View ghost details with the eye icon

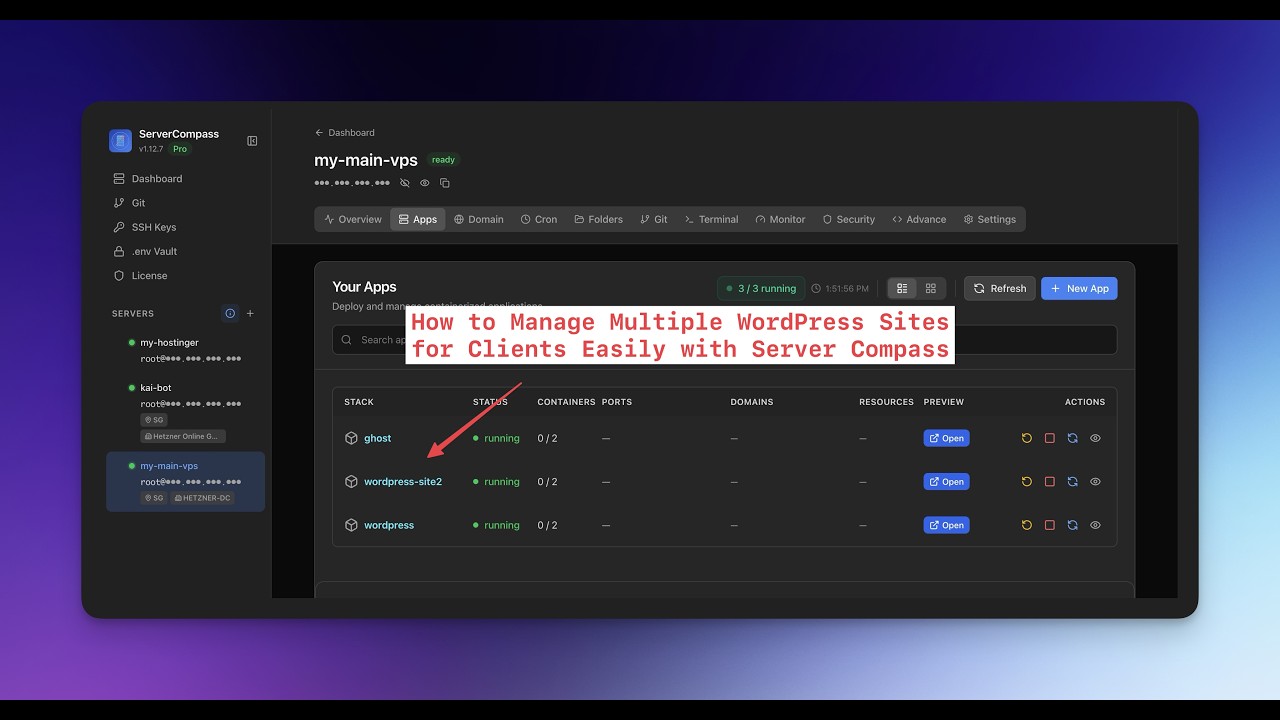pos(1095,438)
